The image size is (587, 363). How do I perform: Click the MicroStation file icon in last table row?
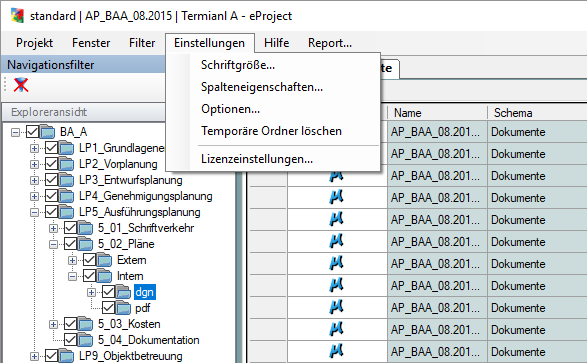tap(336, 351)
